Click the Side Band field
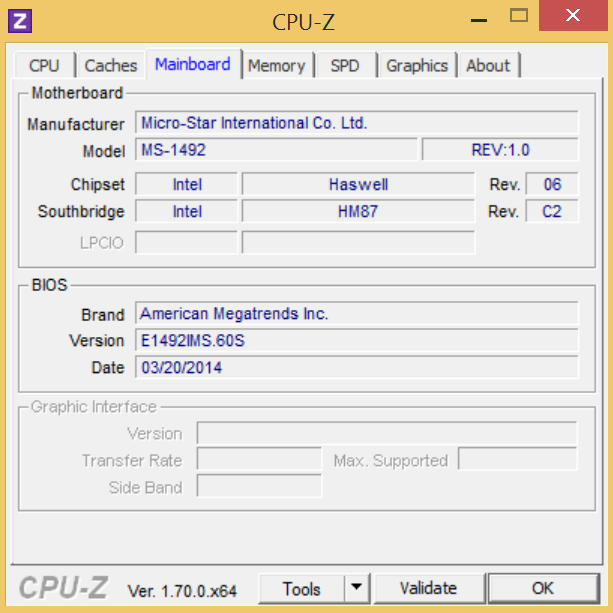 [260, 486]
